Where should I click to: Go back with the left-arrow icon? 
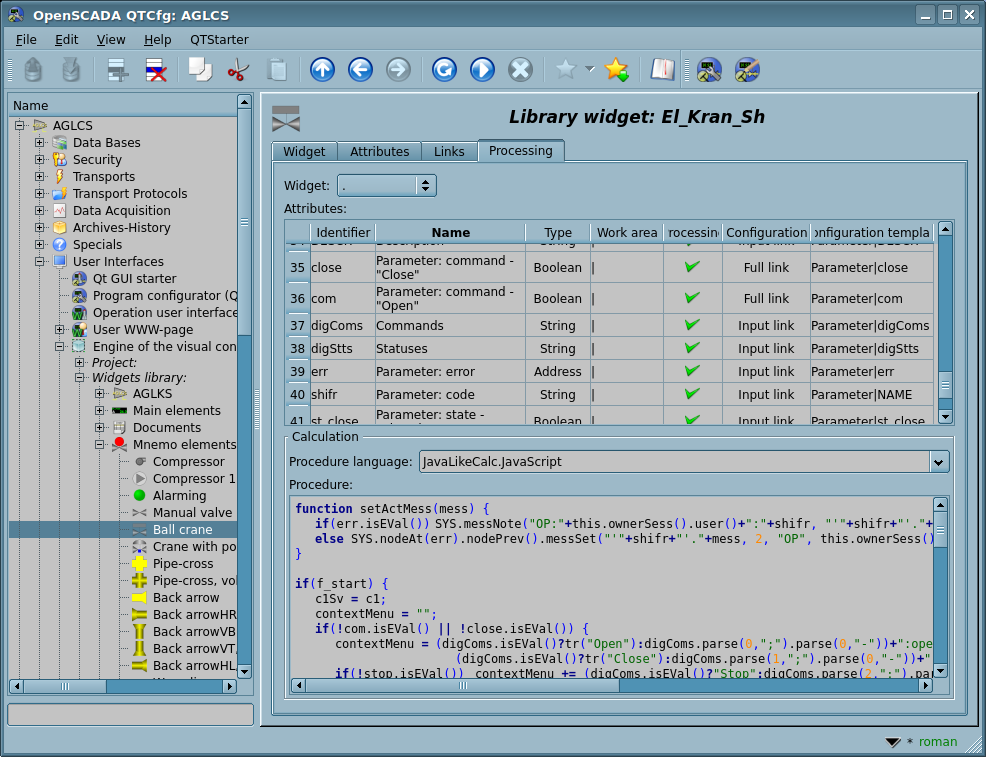[360, 69]
